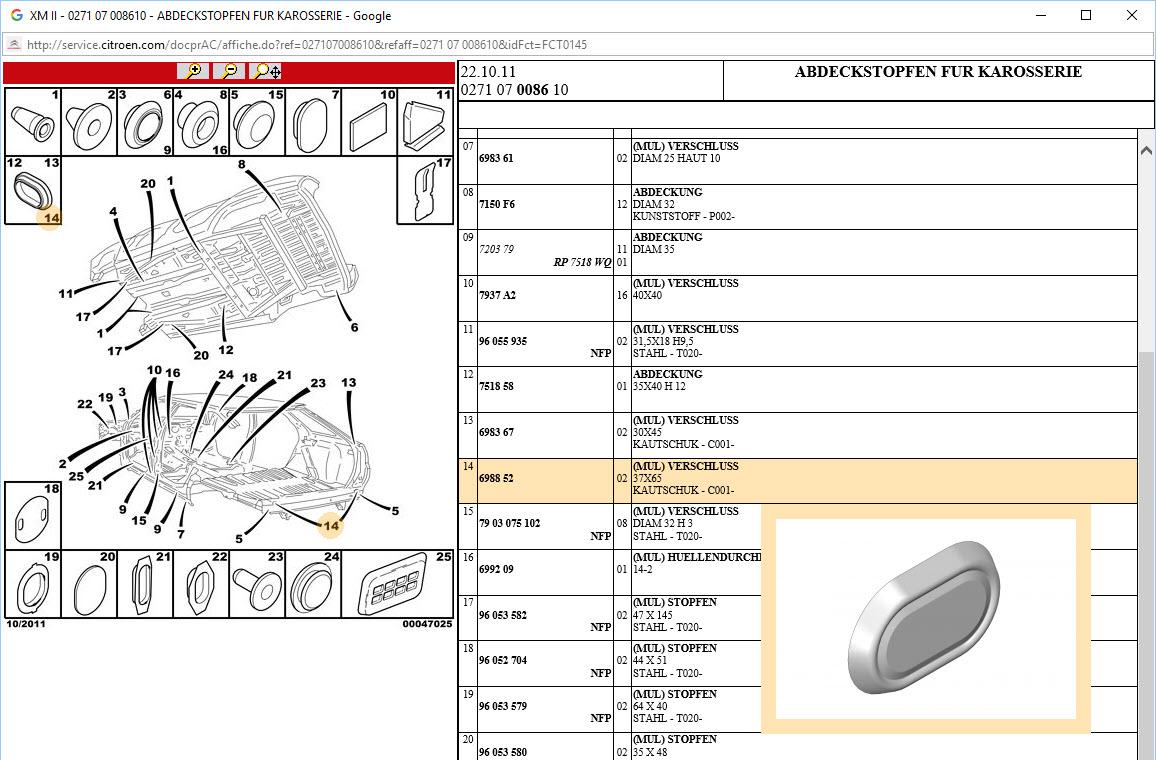Viewport: 1156px width, 760px height.
Task: Click part number 7203 79
Action: point(496,249)
